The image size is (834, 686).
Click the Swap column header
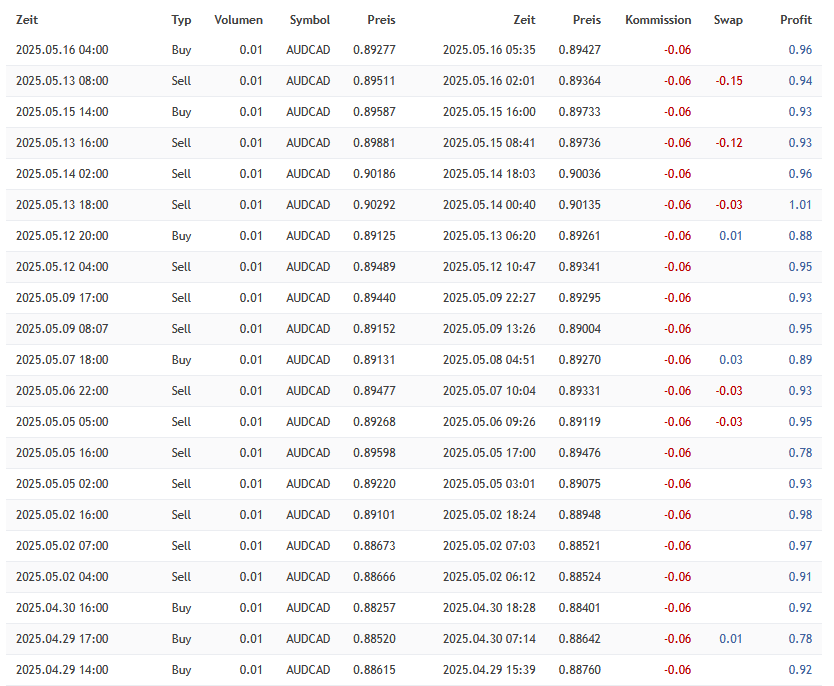[x=728, y=20]
